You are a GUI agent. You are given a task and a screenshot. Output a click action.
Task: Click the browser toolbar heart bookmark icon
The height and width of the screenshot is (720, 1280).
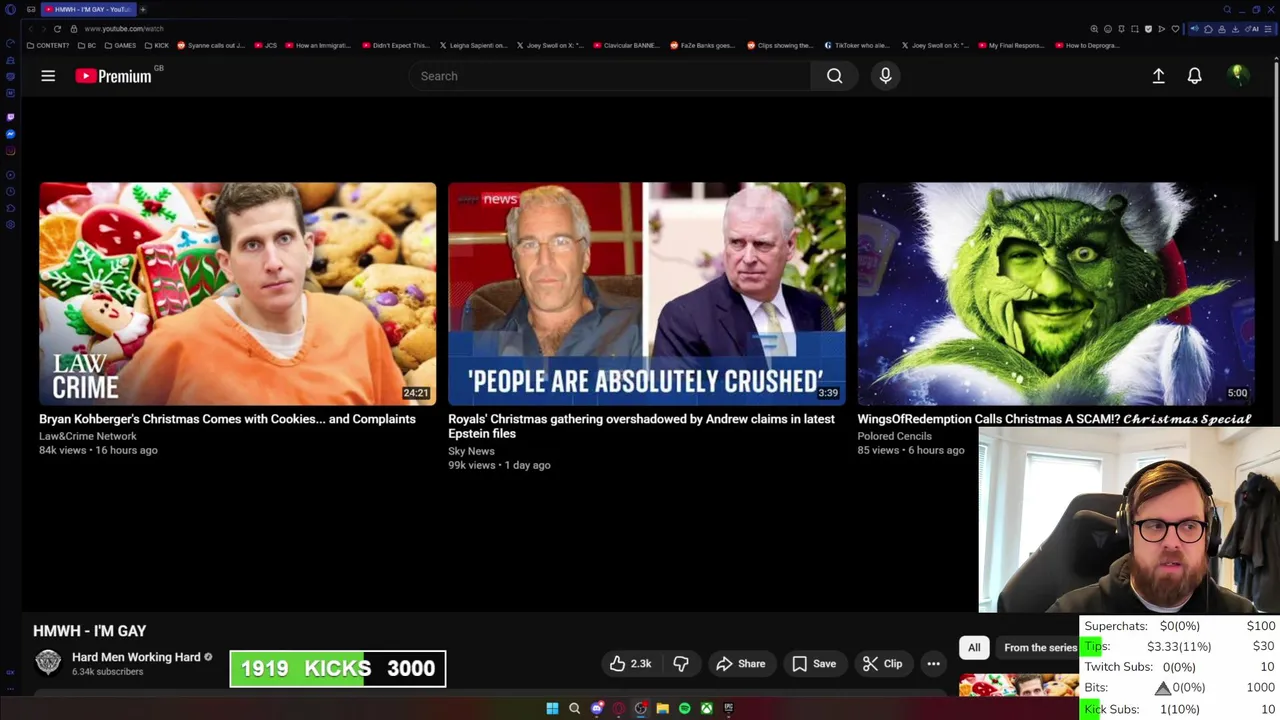1175,29
